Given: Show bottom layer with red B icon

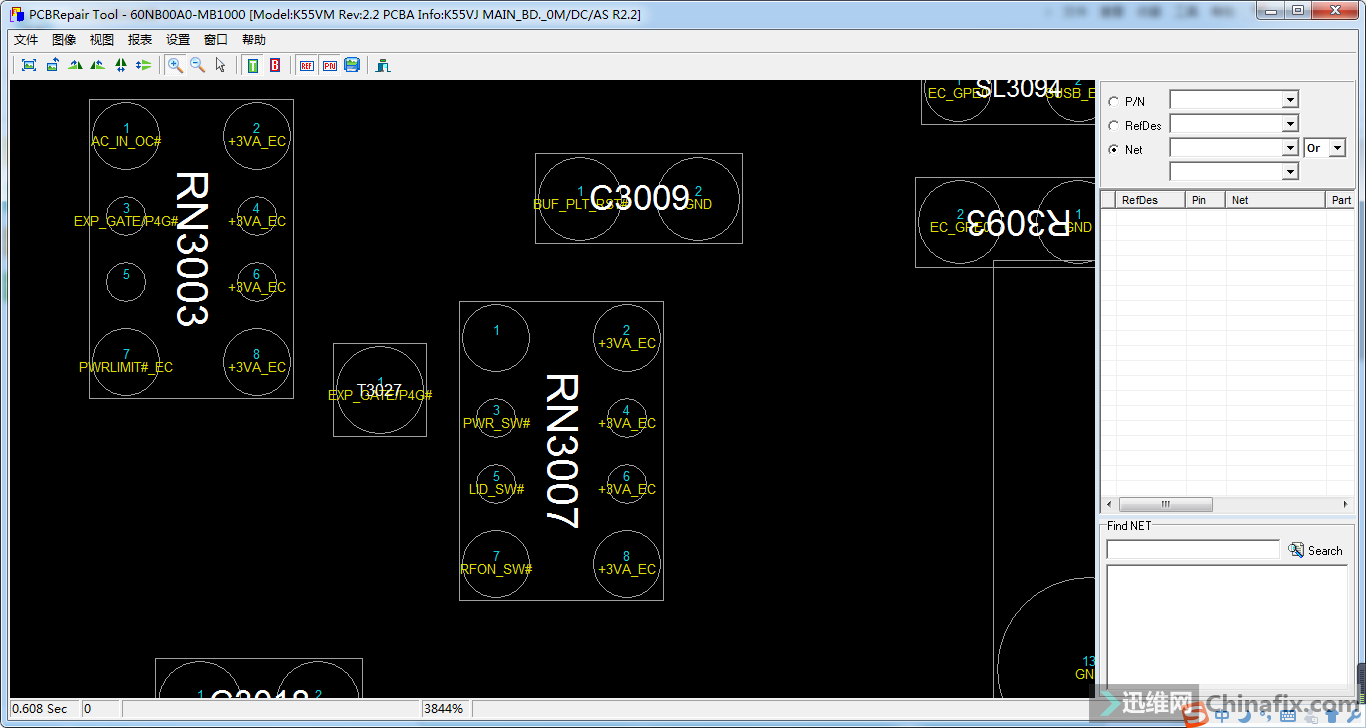Looking at the screenshot, I should pos(275,65).
